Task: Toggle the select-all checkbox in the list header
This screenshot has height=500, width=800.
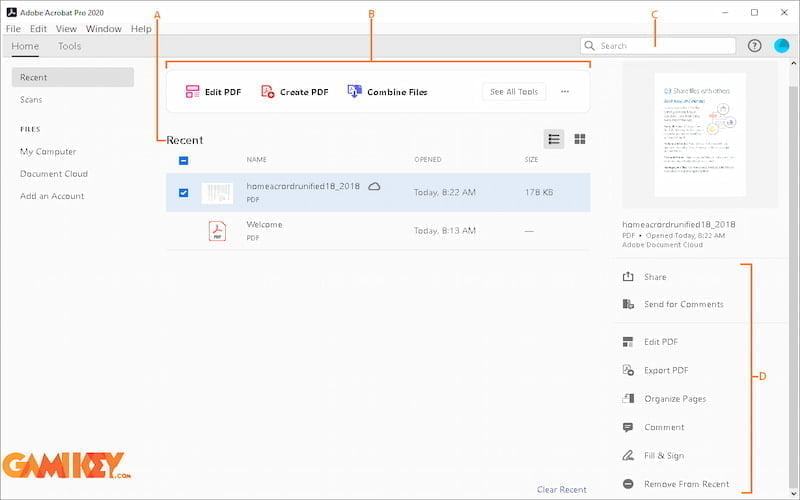Action: [x=184, y=161]
